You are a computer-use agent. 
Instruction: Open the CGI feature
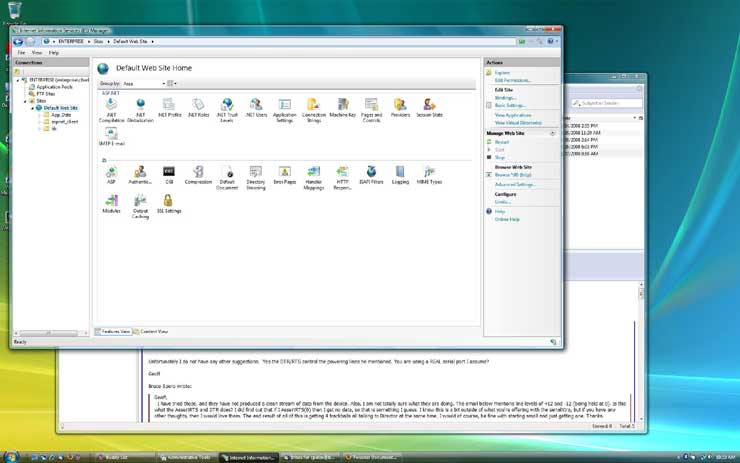coord(169,175)
